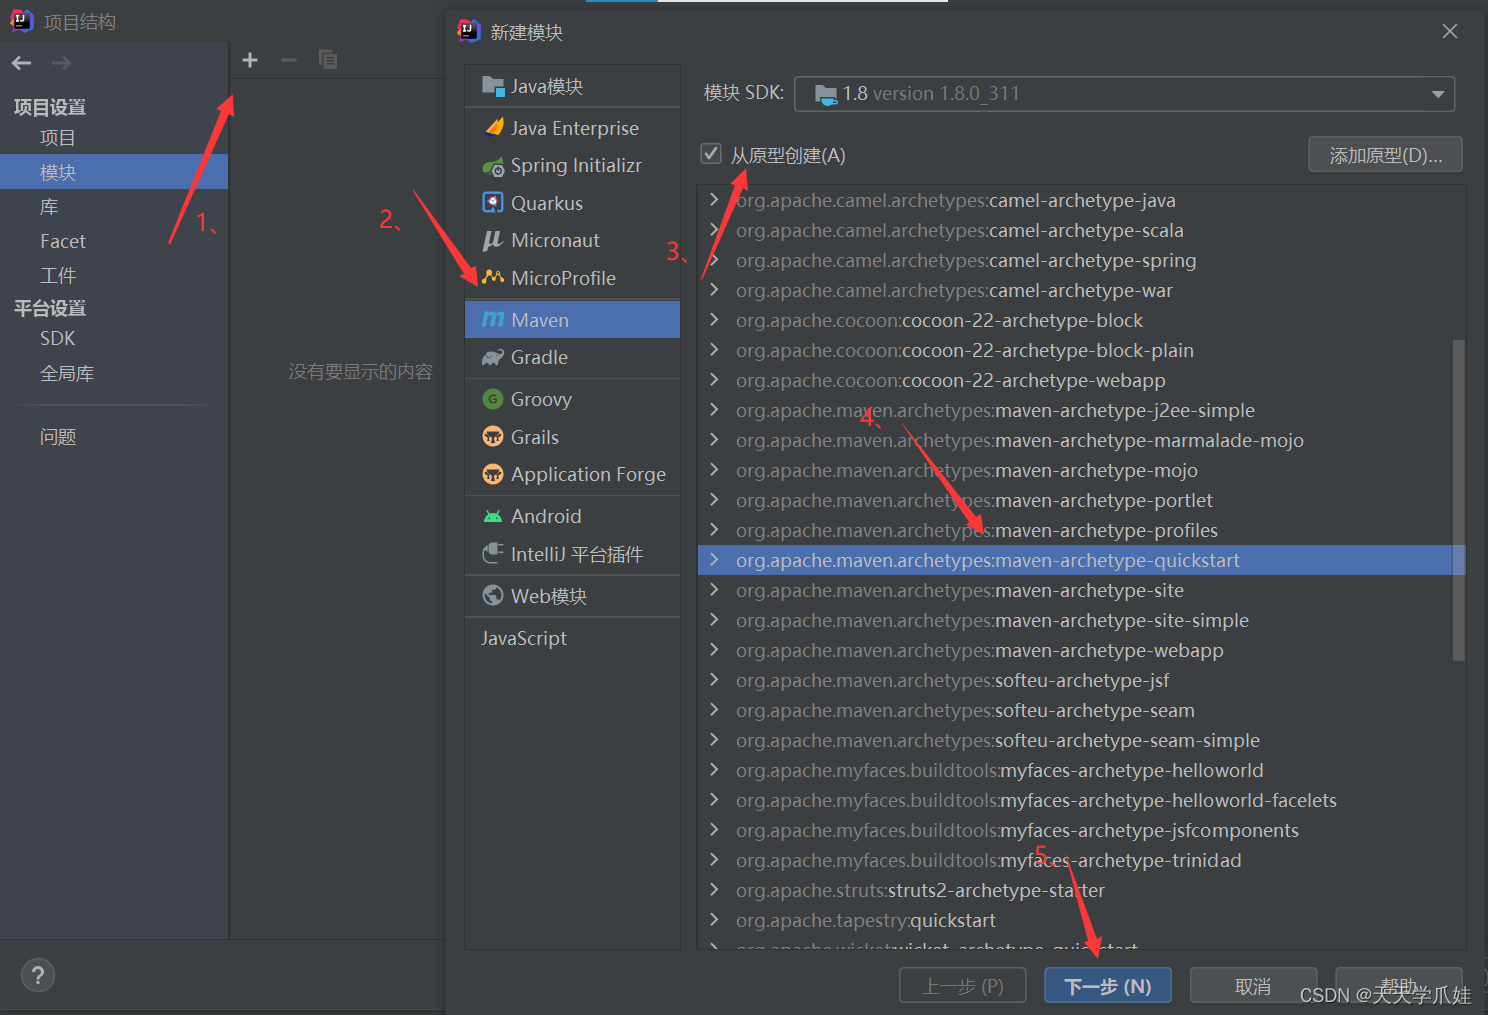
Task: Select the Grails icon
Action: (493, 436)
